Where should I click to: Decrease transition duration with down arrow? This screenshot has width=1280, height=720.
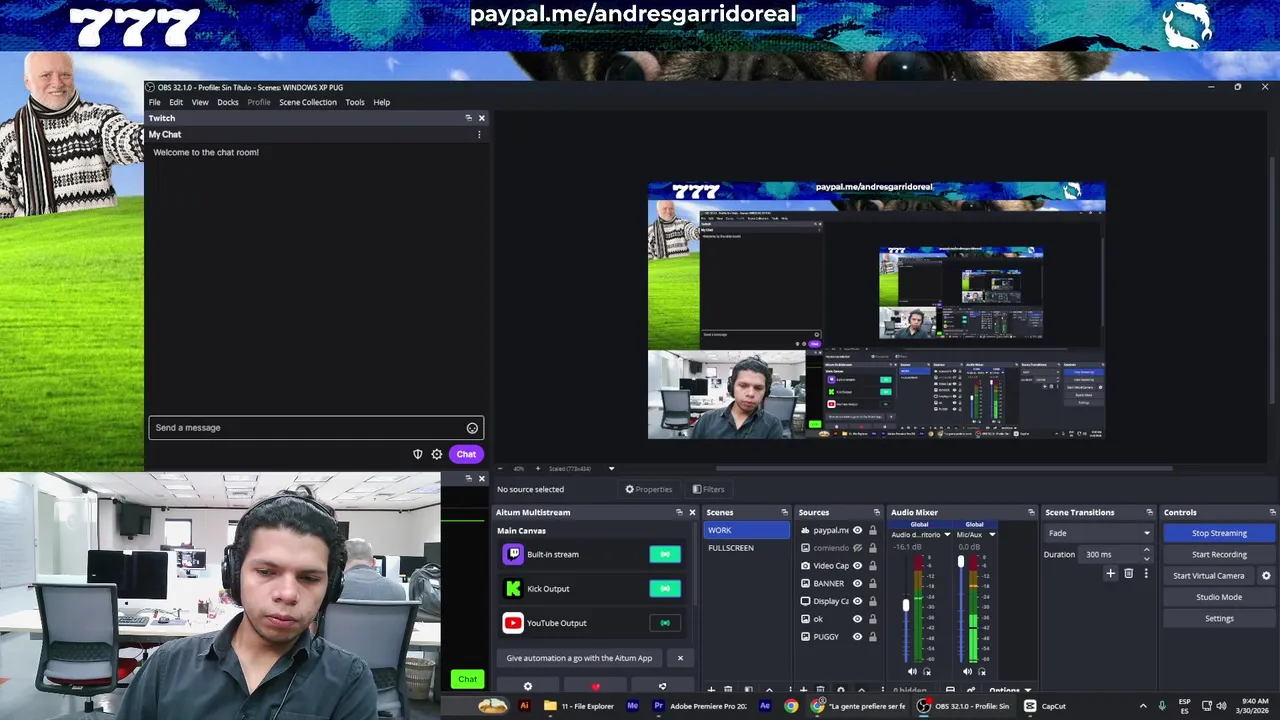tap(1146, 558)
